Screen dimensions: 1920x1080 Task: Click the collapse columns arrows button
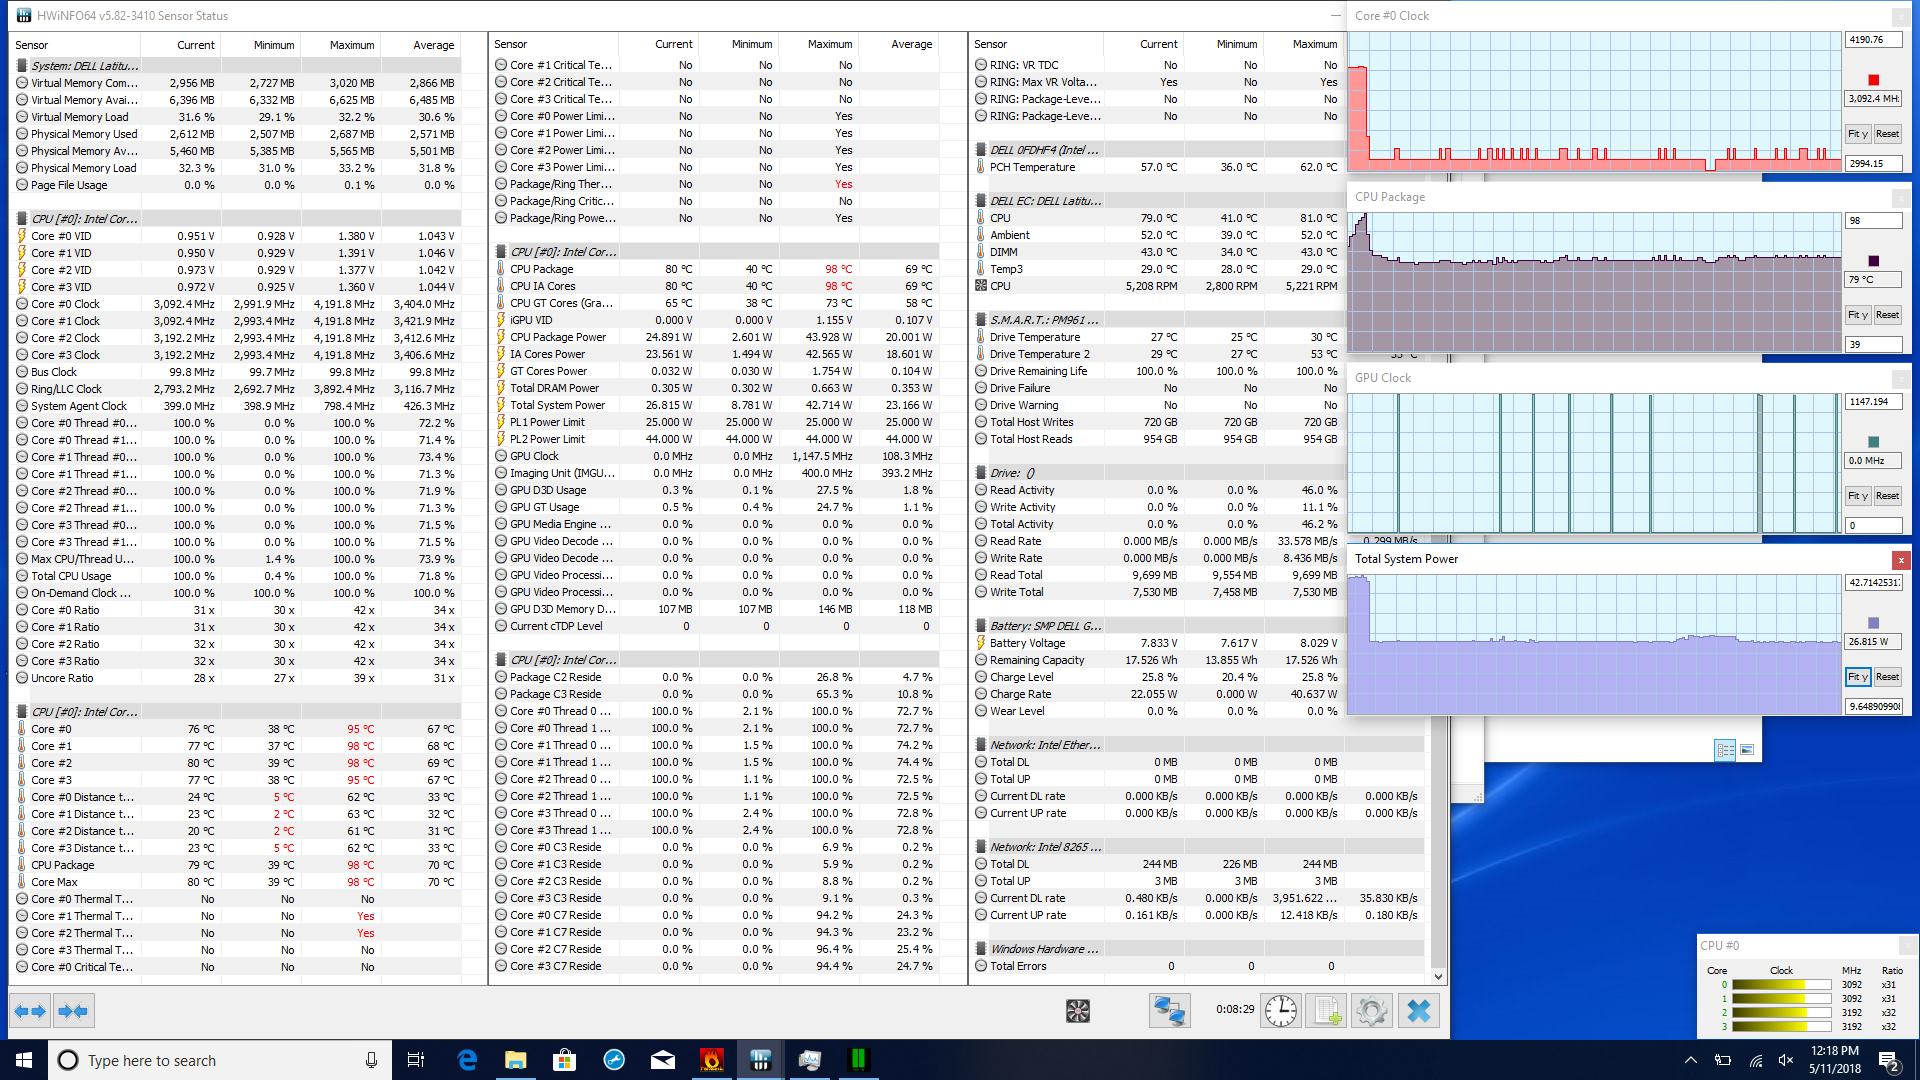click(x=74, y=1011)
